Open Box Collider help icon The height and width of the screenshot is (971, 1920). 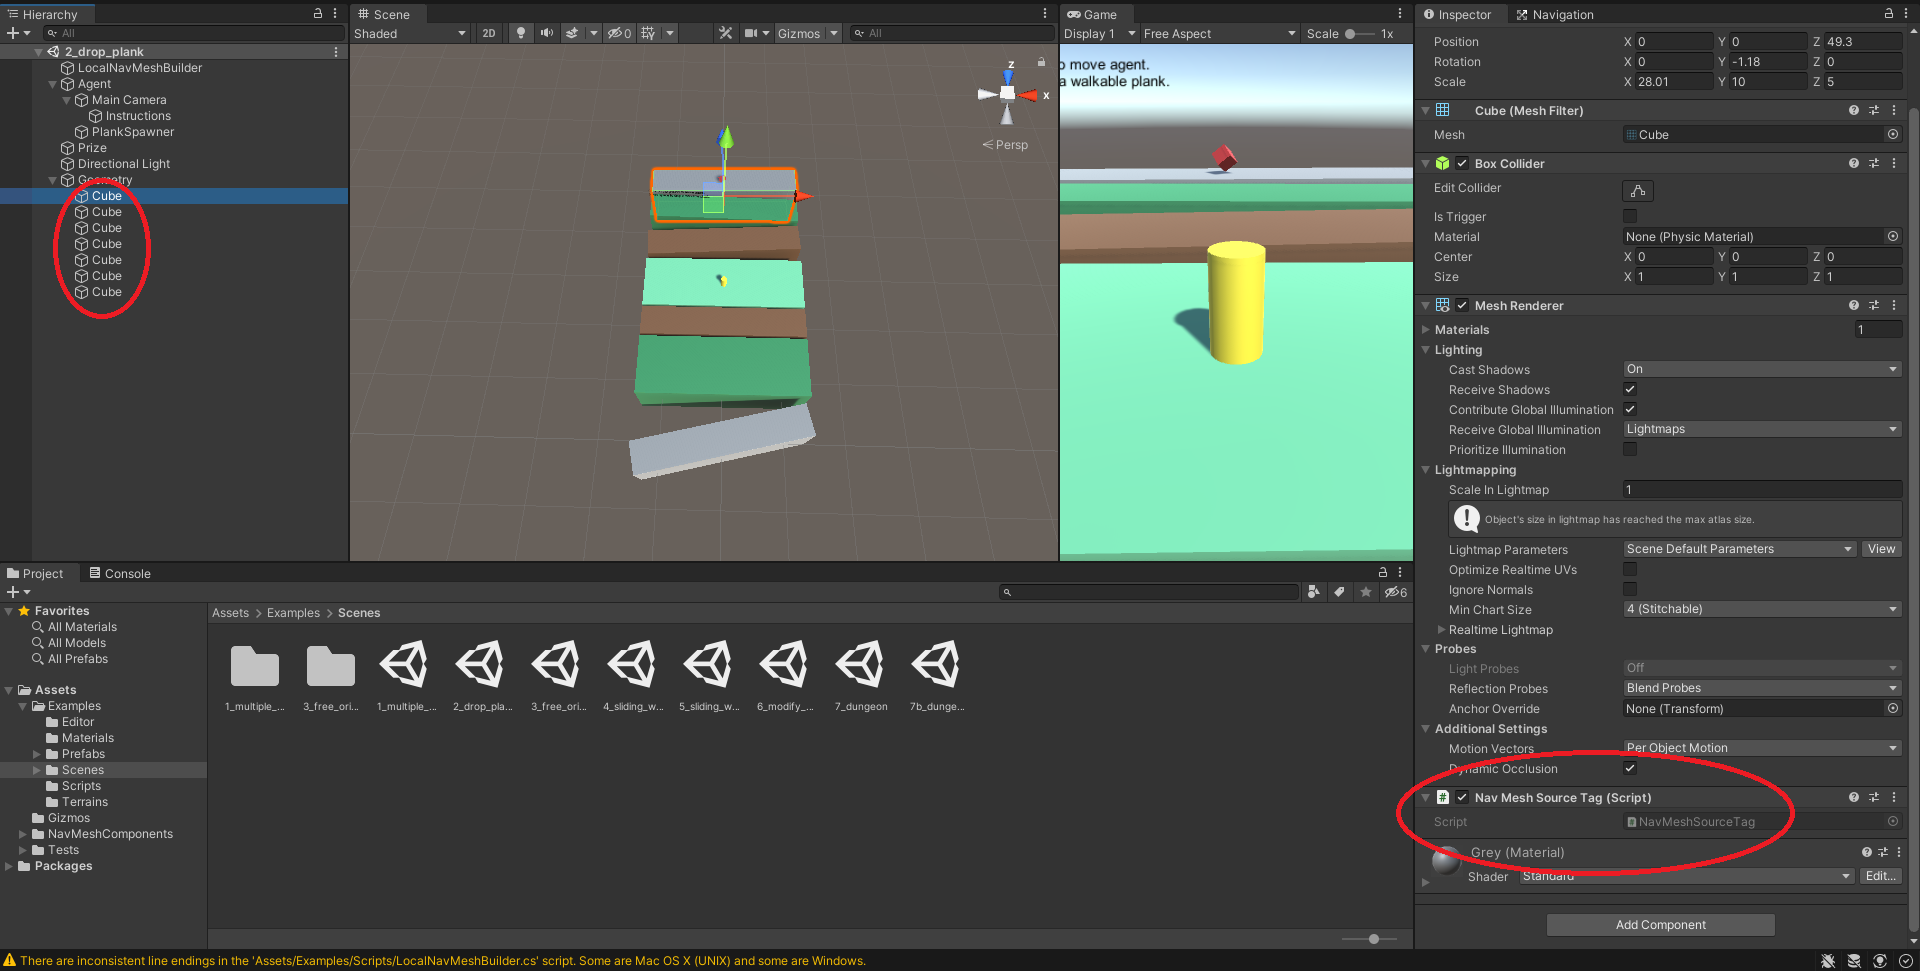(x=1854, y=163)
